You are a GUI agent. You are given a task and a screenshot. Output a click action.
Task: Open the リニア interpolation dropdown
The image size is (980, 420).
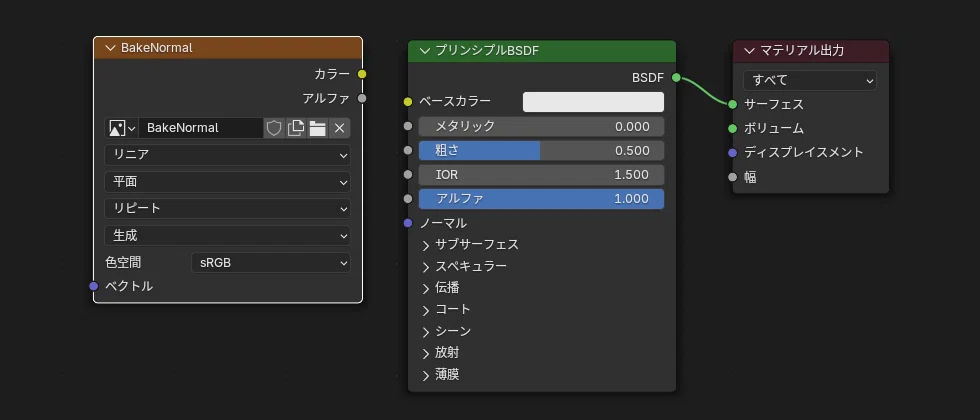pos(228,155)
